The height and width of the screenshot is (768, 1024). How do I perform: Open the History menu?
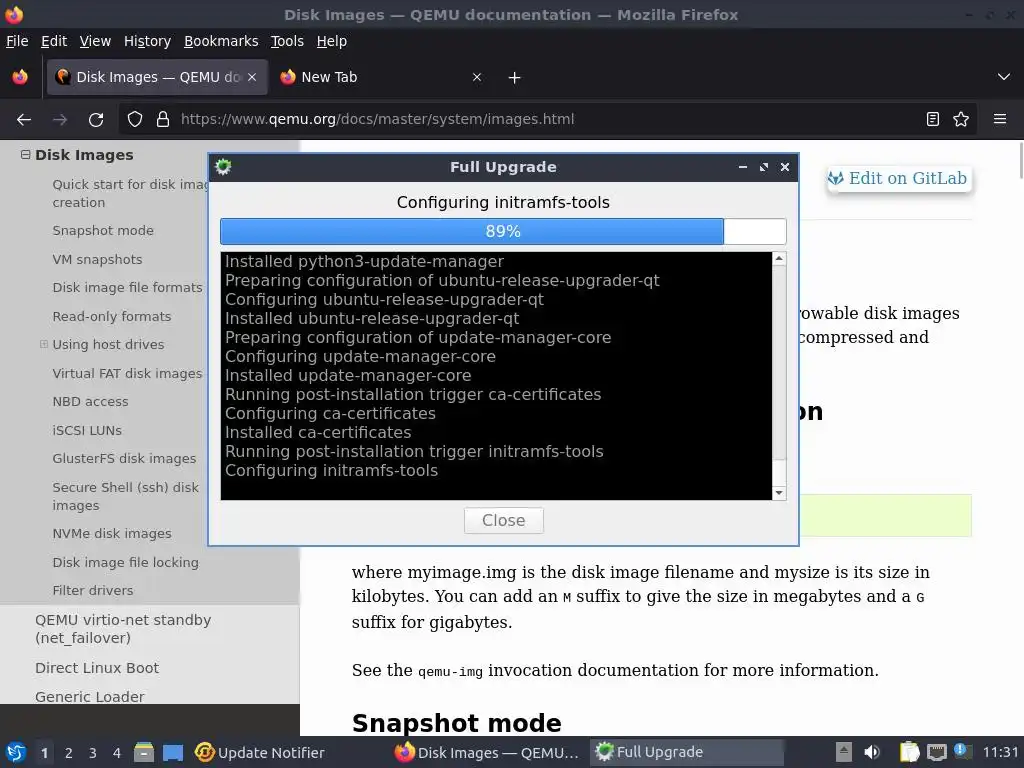point(147,41)
